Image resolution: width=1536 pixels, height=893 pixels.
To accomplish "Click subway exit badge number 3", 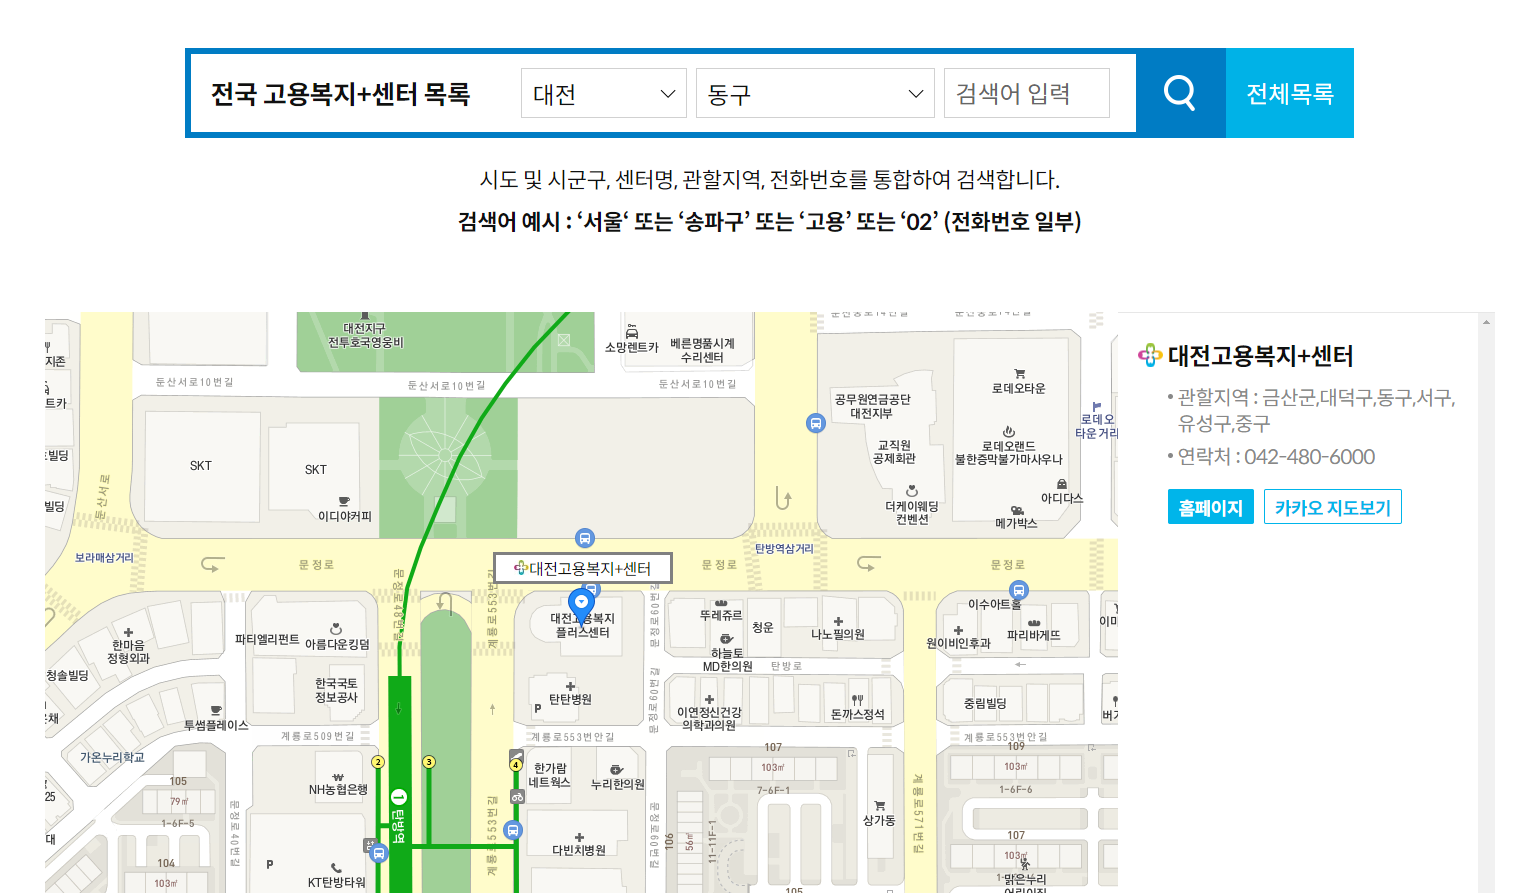I will pos(428,762).
